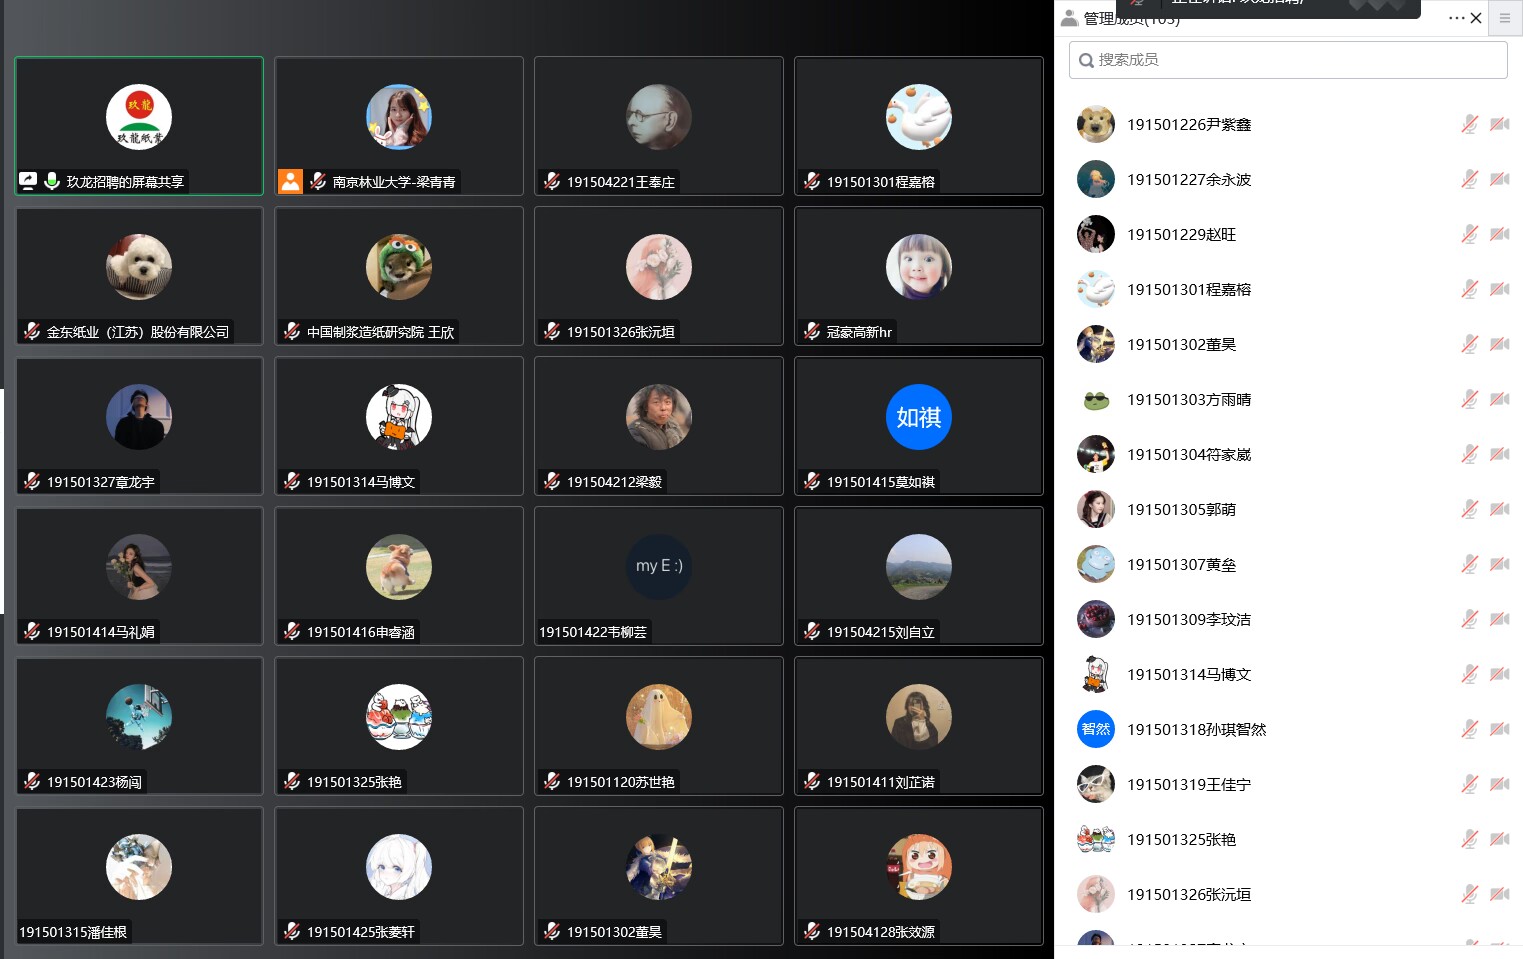Toggle the microphone for 191501318孙琪智然
The width and height of the screenshot is (1523, 959).
click(x=1469, y=729)
